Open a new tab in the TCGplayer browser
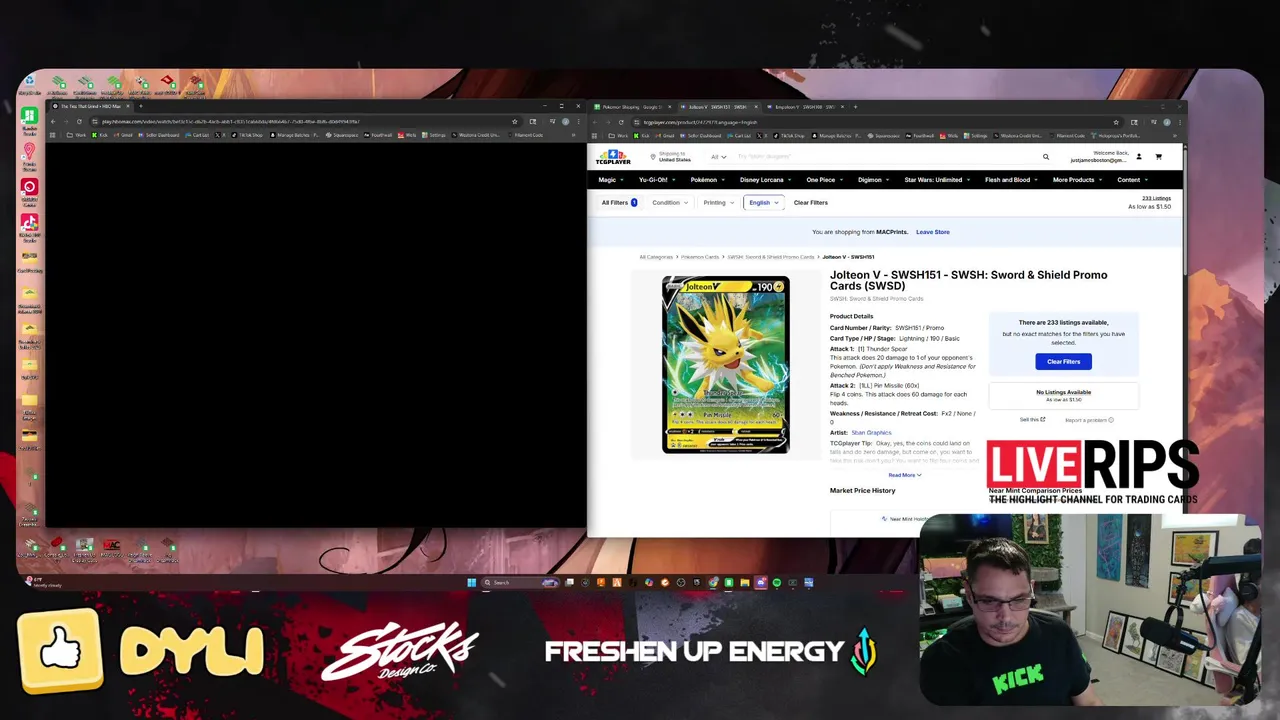The height and width of the screenshot is (720, 1280). tap(855, 106)
